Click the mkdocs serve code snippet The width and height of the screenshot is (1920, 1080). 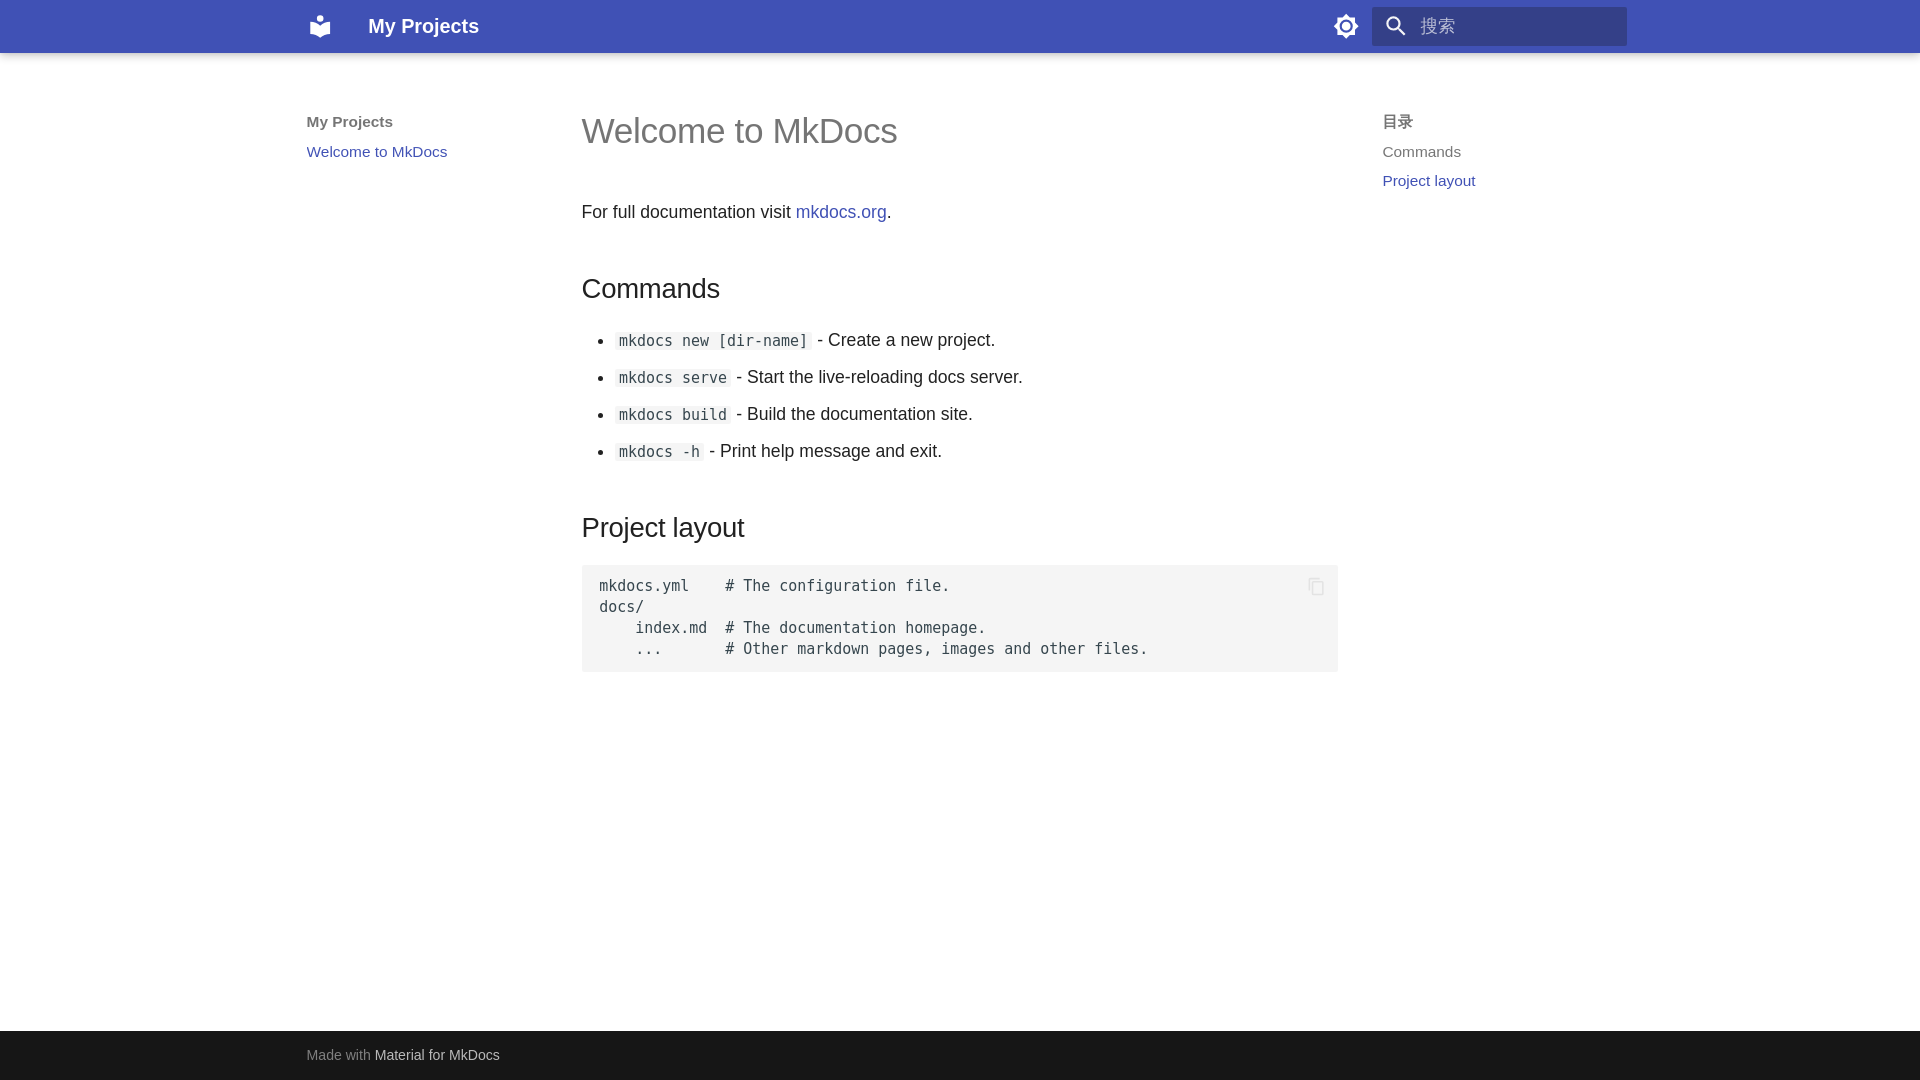pyautogui.click(x=673, y=378)
